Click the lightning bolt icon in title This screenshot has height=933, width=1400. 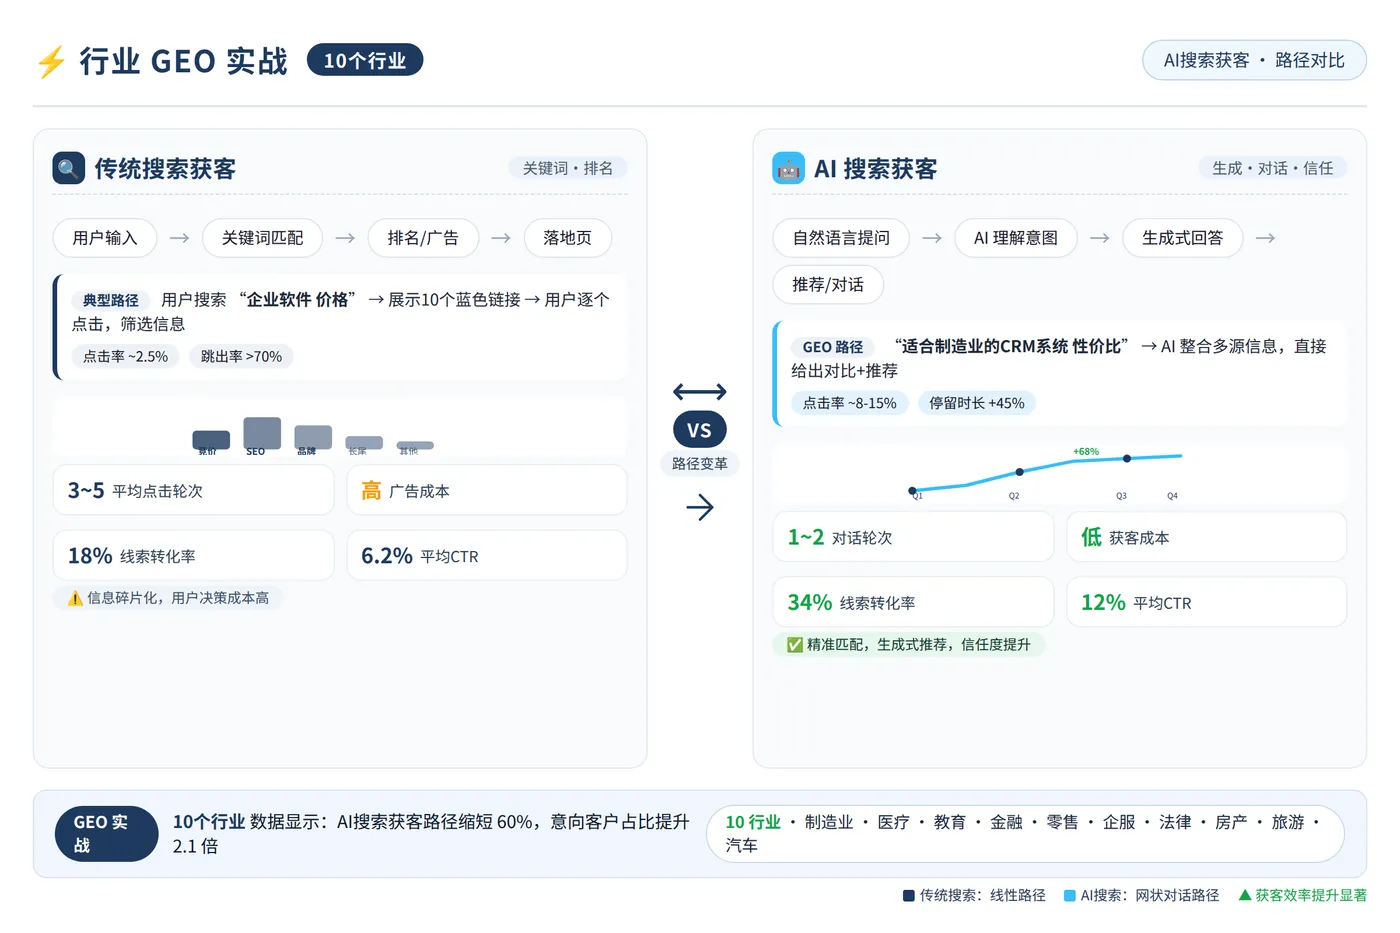51,61
